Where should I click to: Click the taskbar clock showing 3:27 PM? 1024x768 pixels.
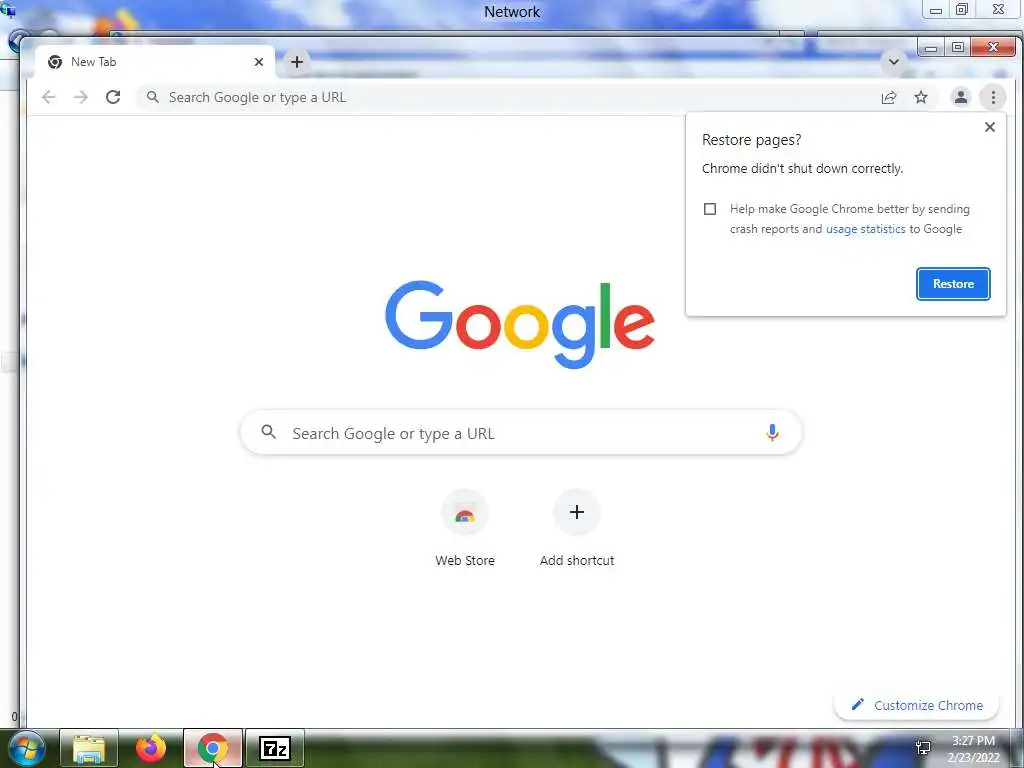click(974, 749)
